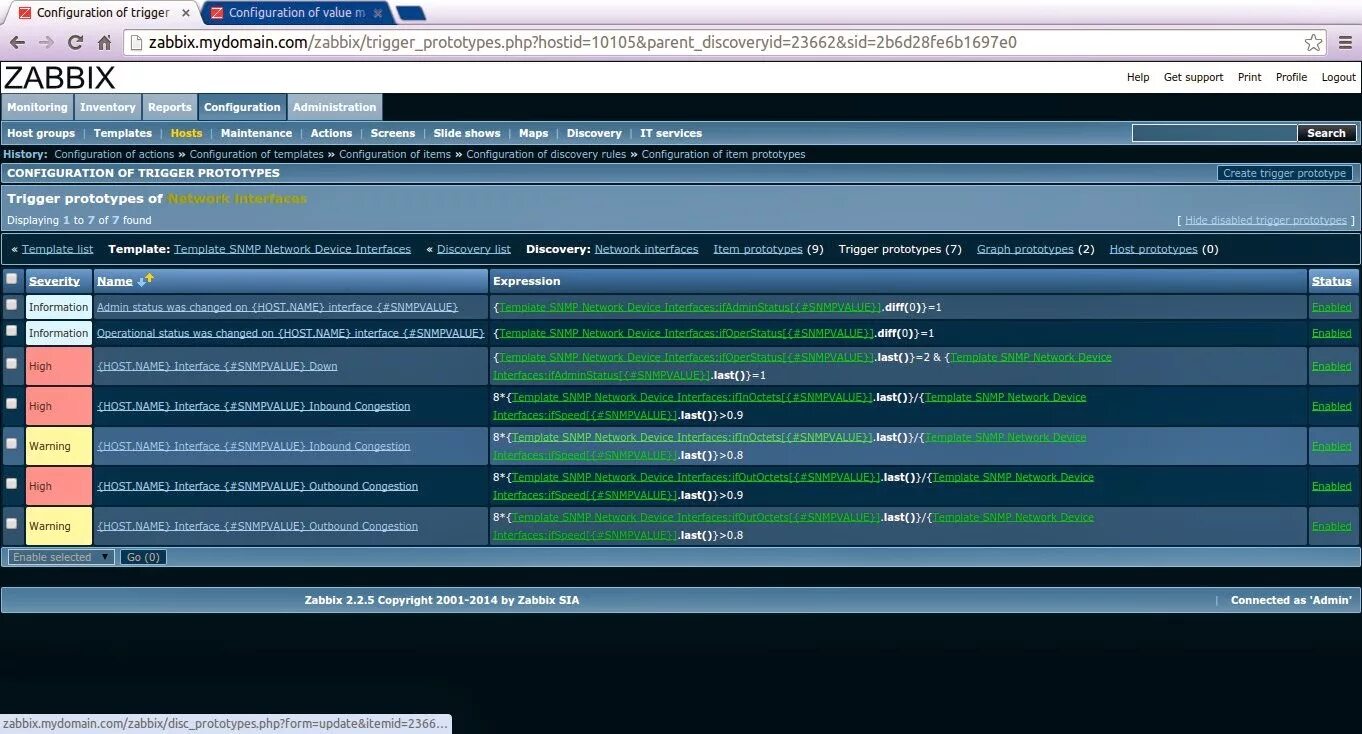Open Configuration of templates history link
Image resolution: width=1362 pixels, height=734 pixels.
256,154
